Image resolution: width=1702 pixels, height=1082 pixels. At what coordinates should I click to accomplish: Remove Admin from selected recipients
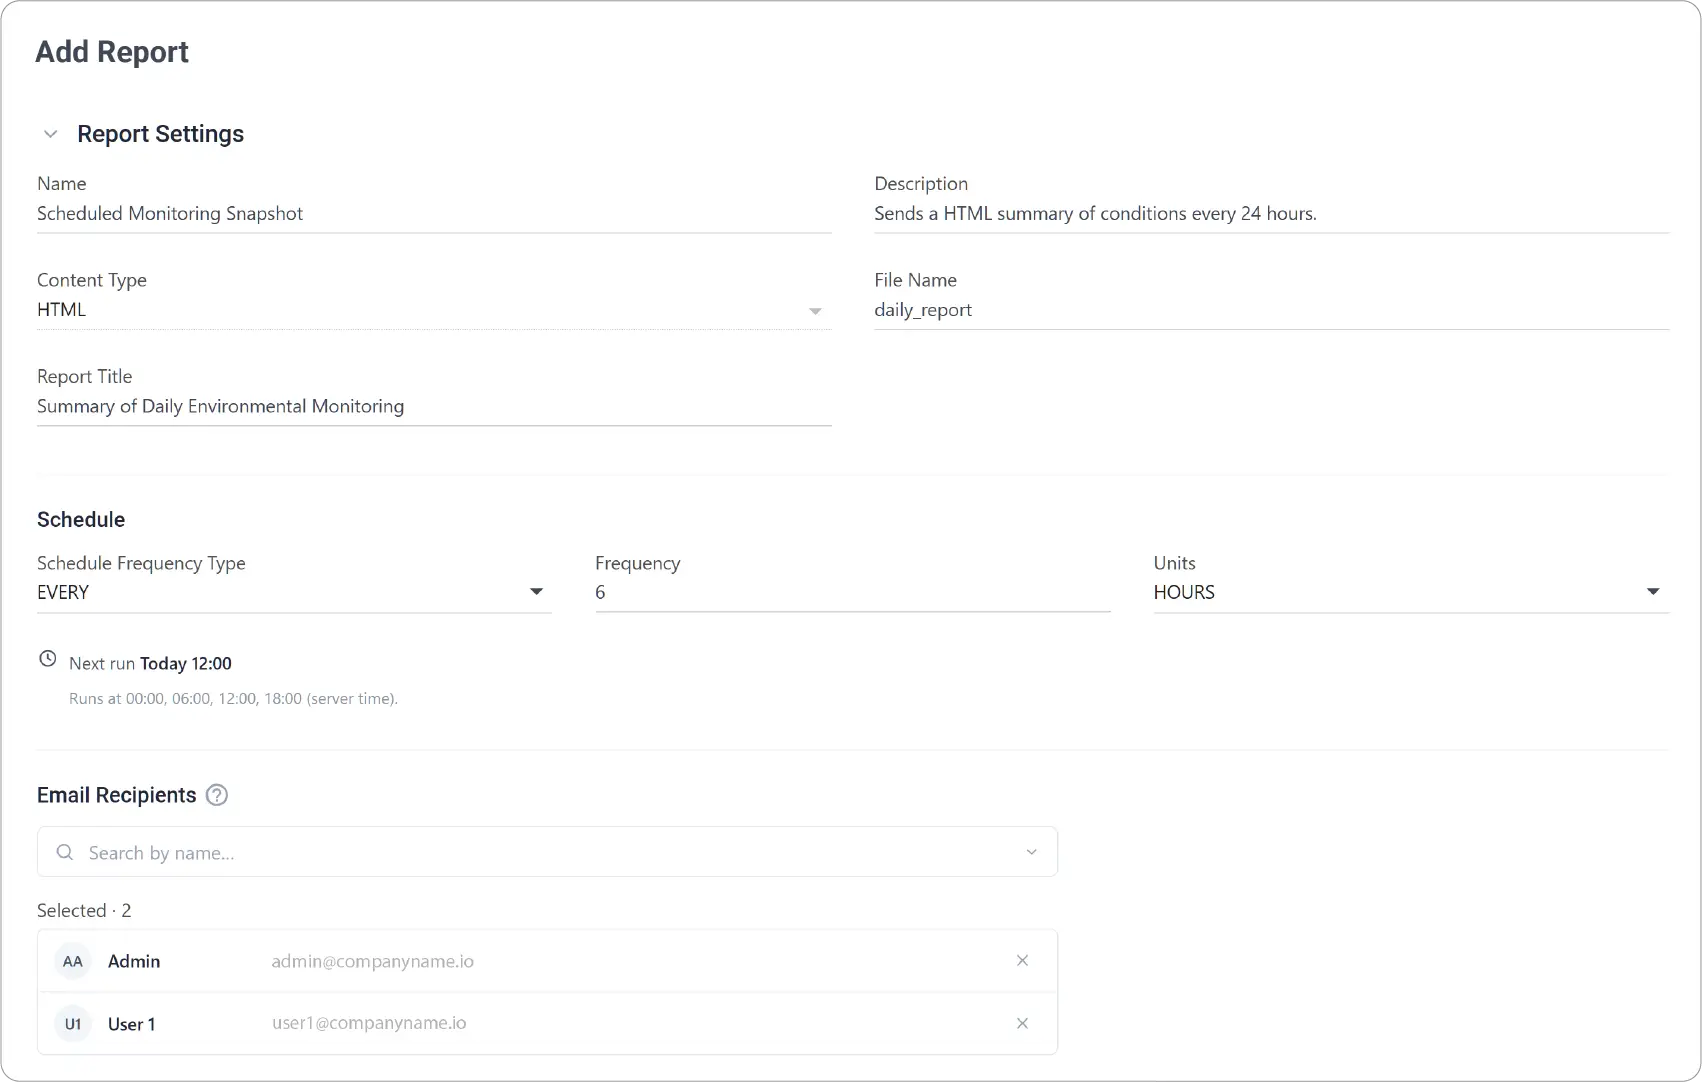[1022, 960]
